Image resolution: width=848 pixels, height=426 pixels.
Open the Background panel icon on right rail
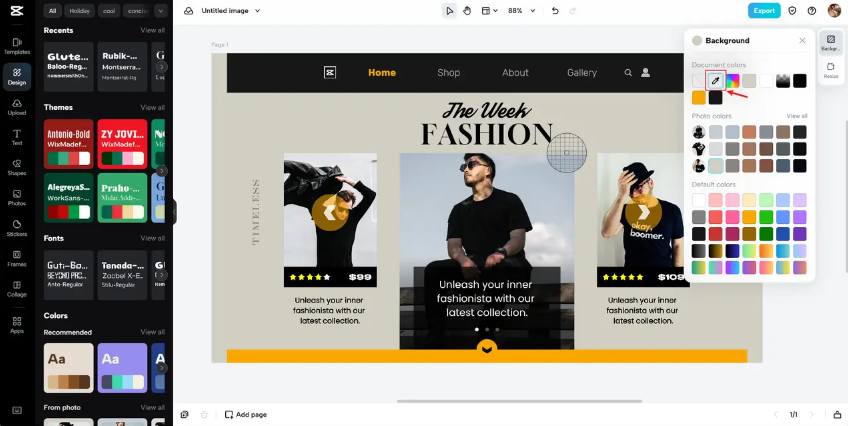tap(831, 42)
